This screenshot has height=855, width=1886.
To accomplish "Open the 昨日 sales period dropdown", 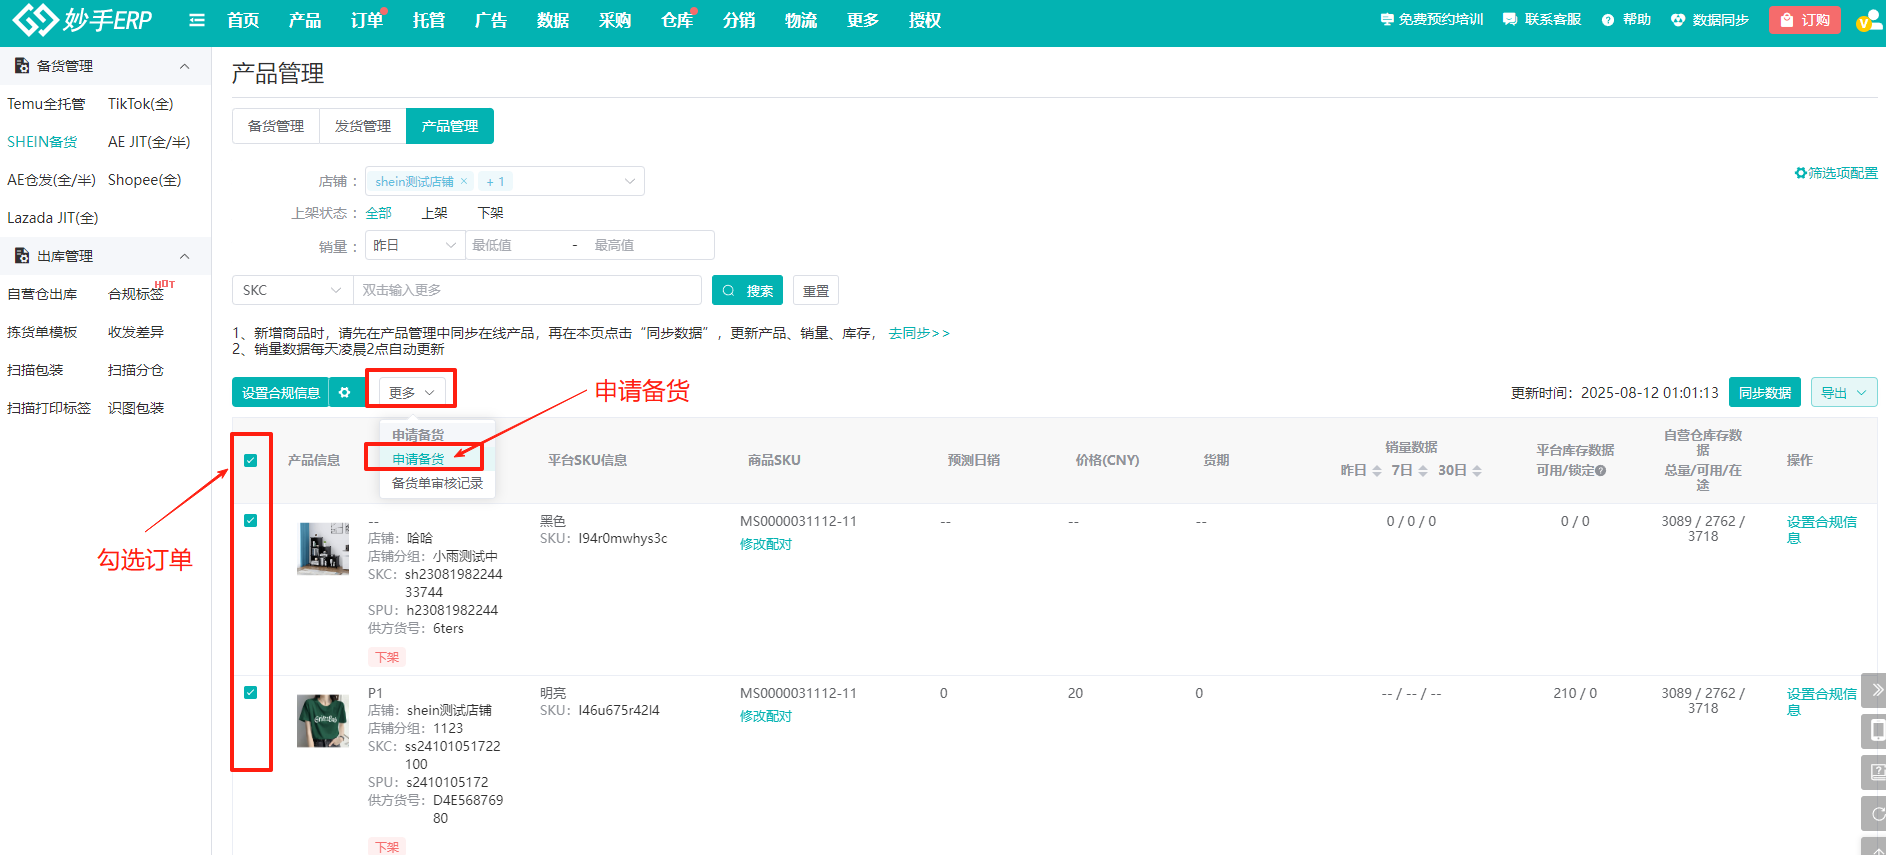I will pos(415,245).
